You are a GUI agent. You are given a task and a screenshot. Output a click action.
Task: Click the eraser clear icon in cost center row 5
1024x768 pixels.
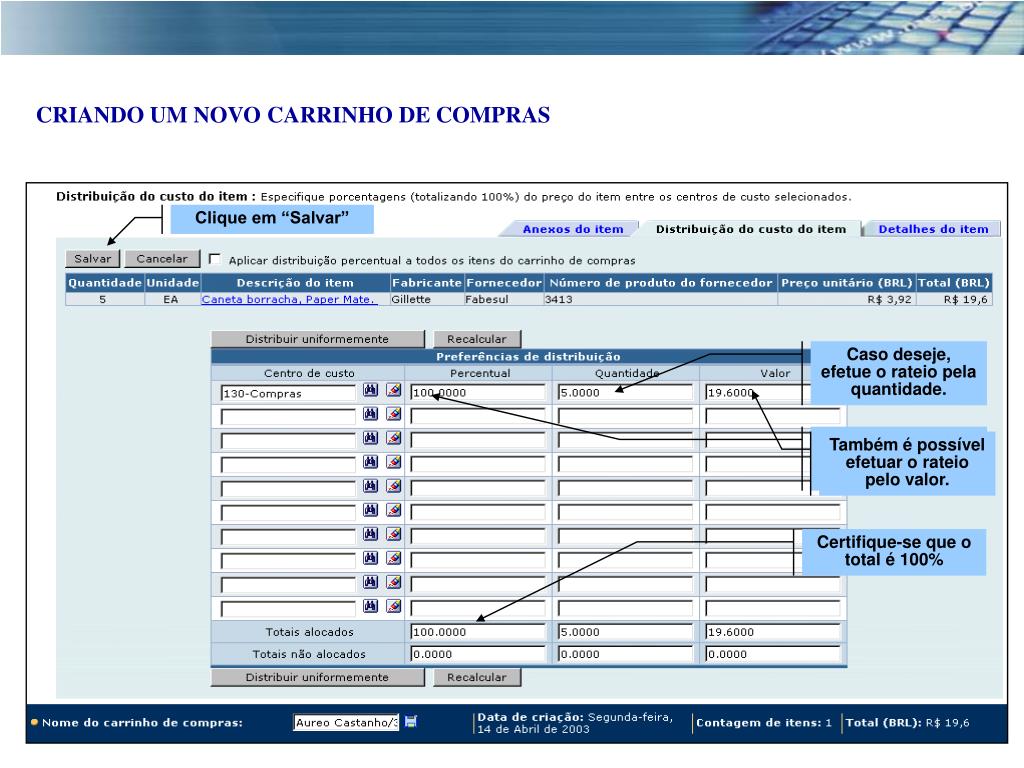(x=393, y=486)
